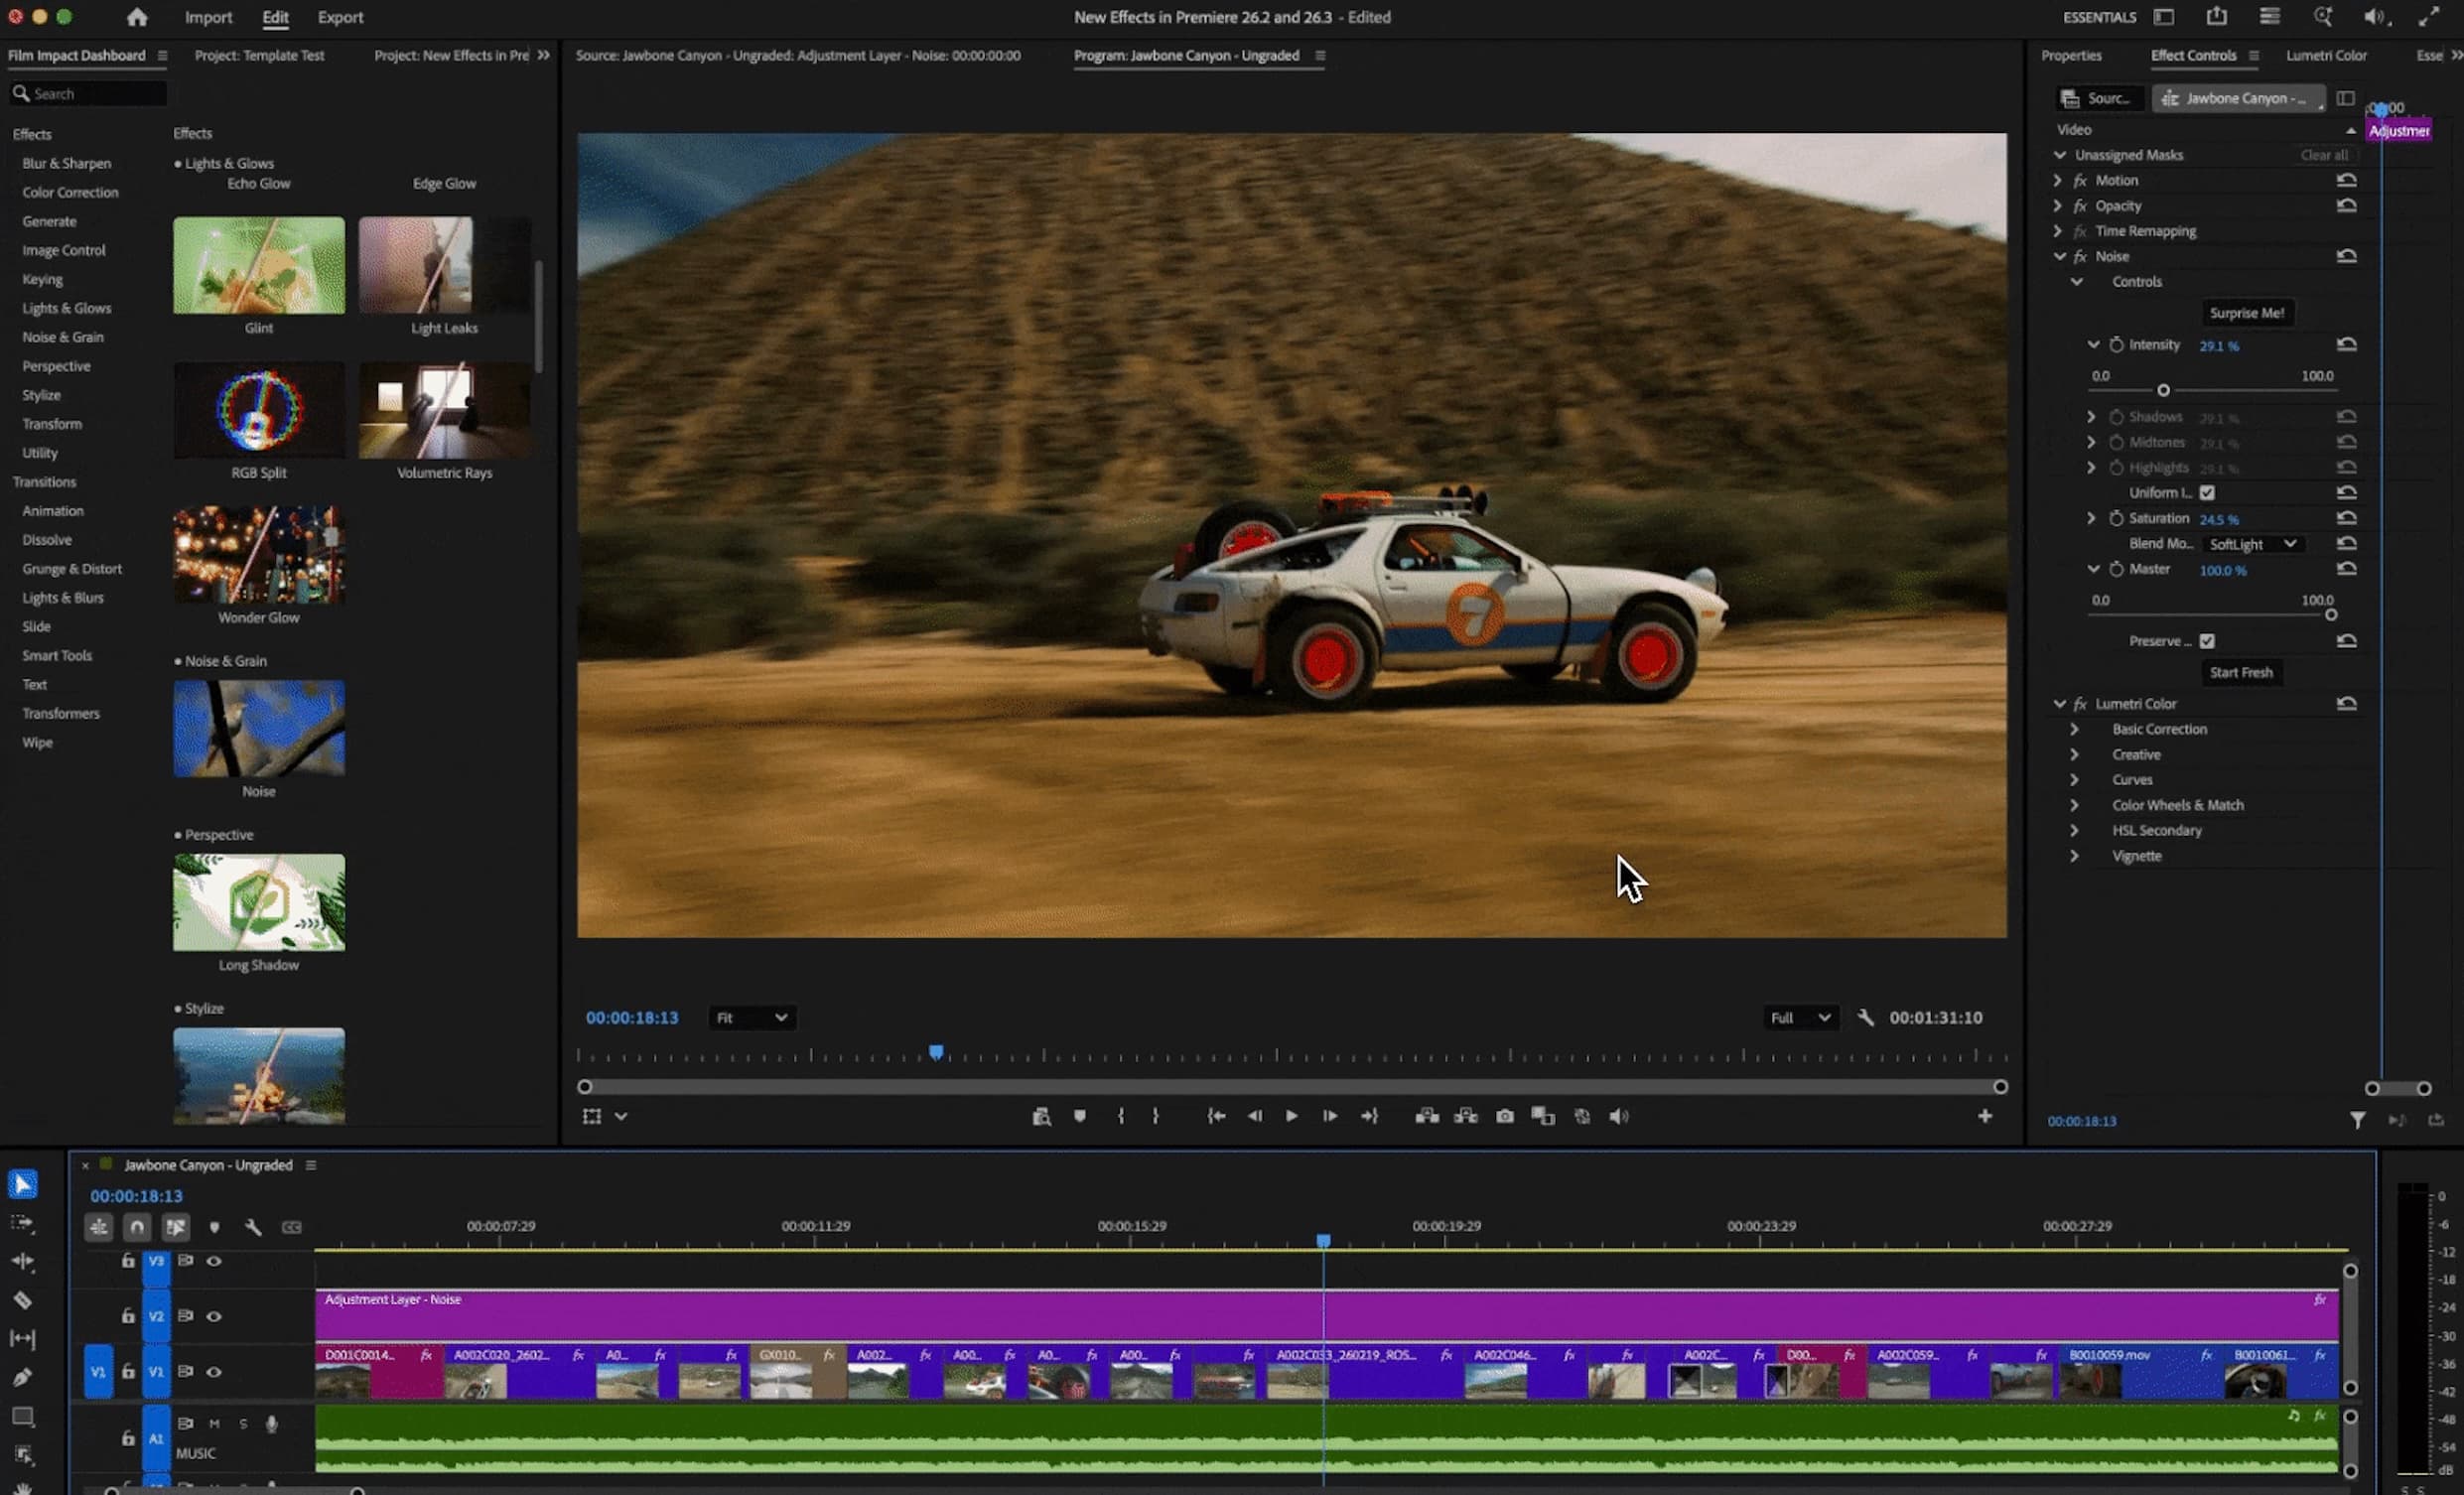
Task: Click the Surprise Me! button
Action: [2246, 313]
